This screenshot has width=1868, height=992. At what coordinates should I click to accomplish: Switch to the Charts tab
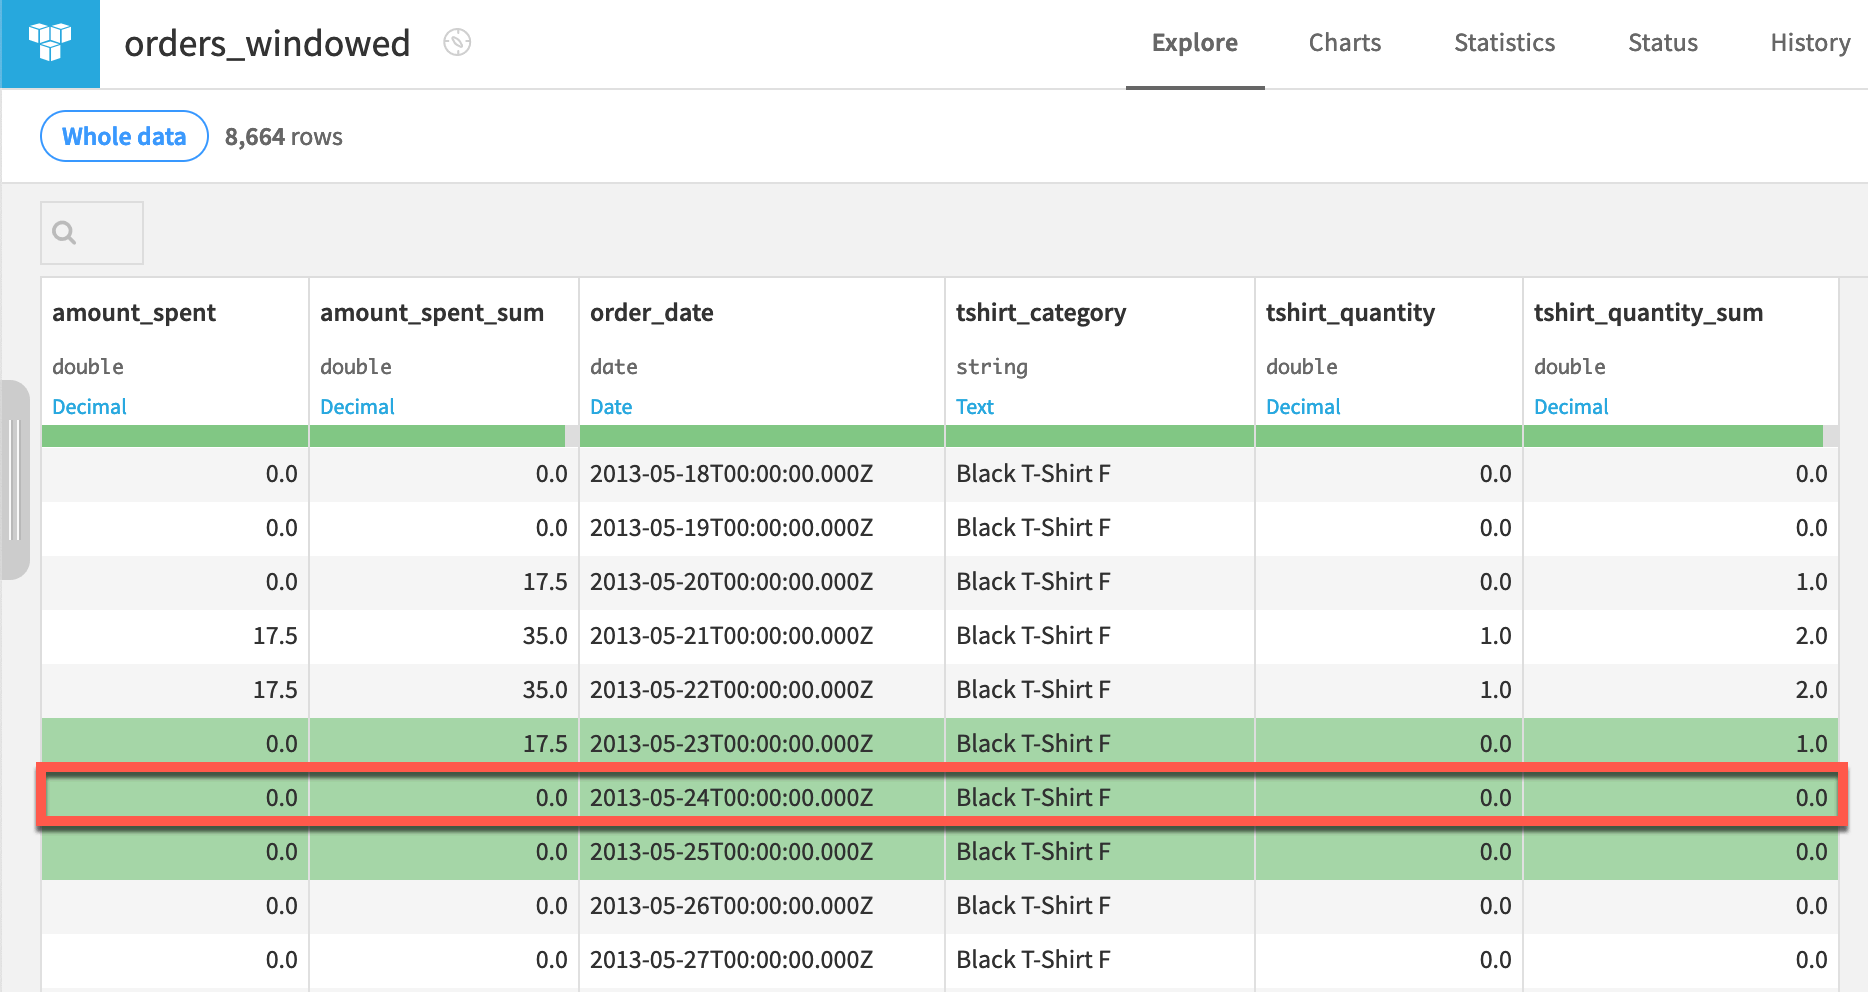[1344, 43]
